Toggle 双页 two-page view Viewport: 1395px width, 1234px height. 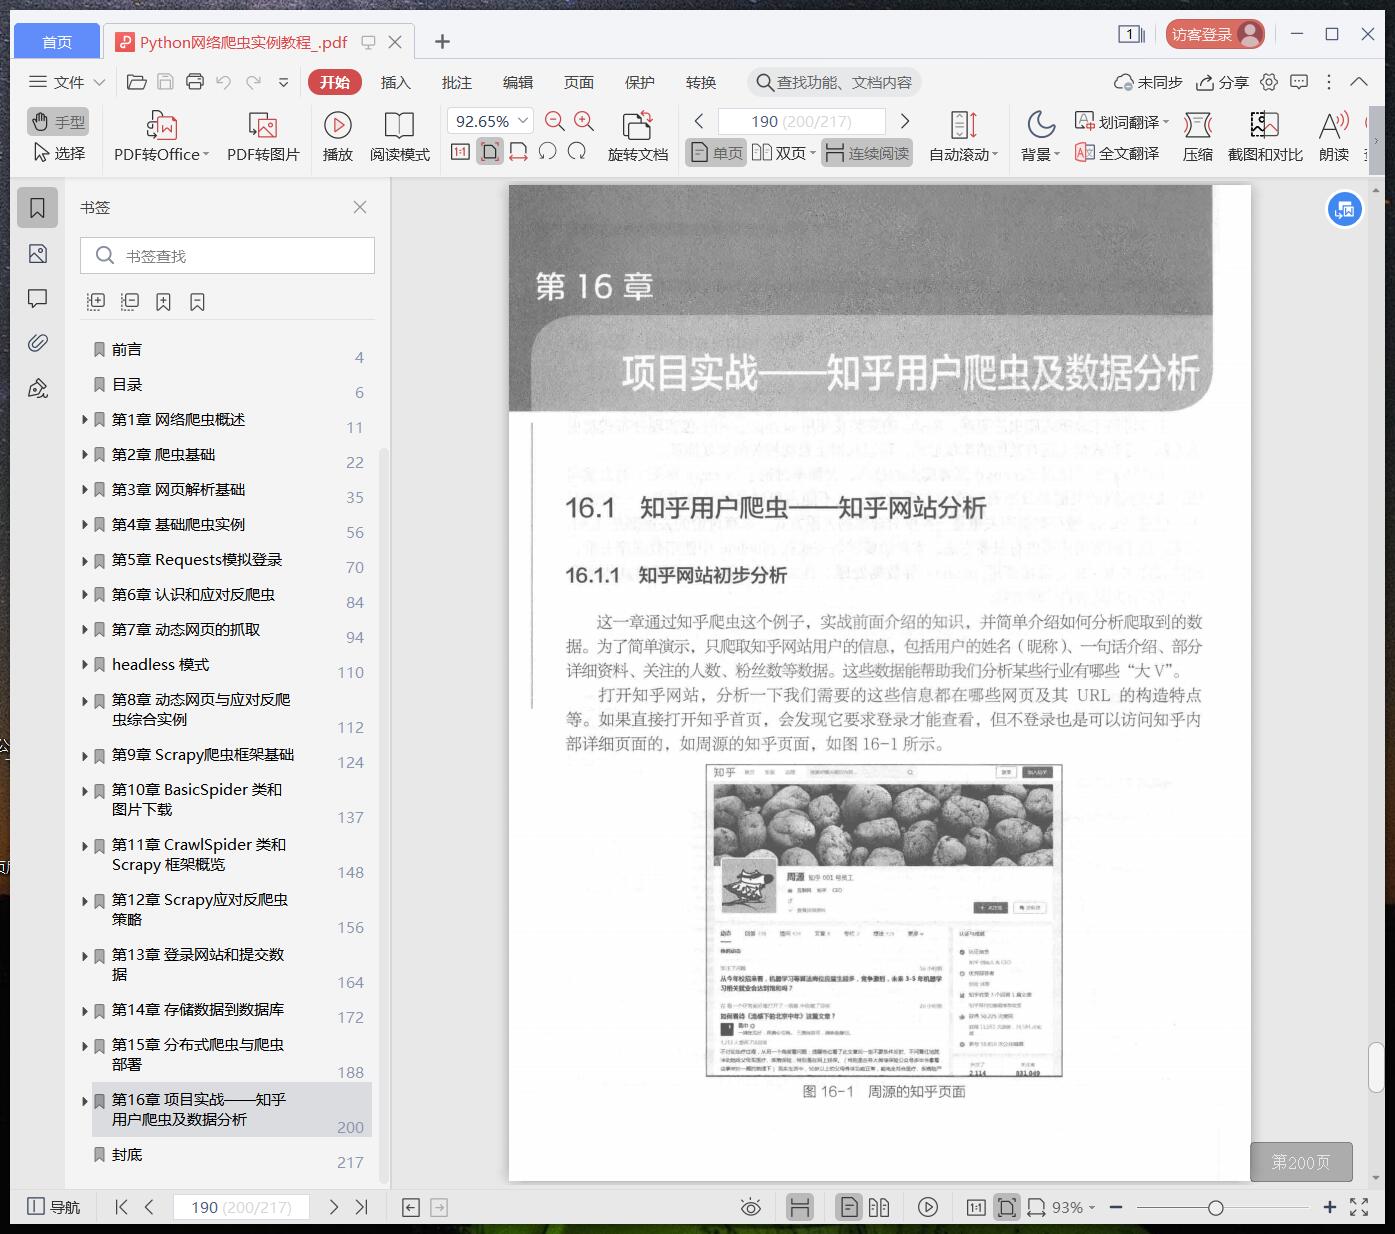click(783, 153)
